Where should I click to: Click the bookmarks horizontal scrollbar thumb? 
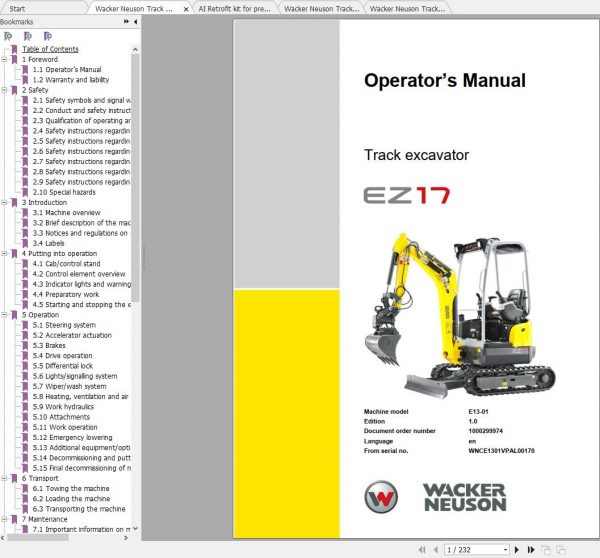pos(38,538)
